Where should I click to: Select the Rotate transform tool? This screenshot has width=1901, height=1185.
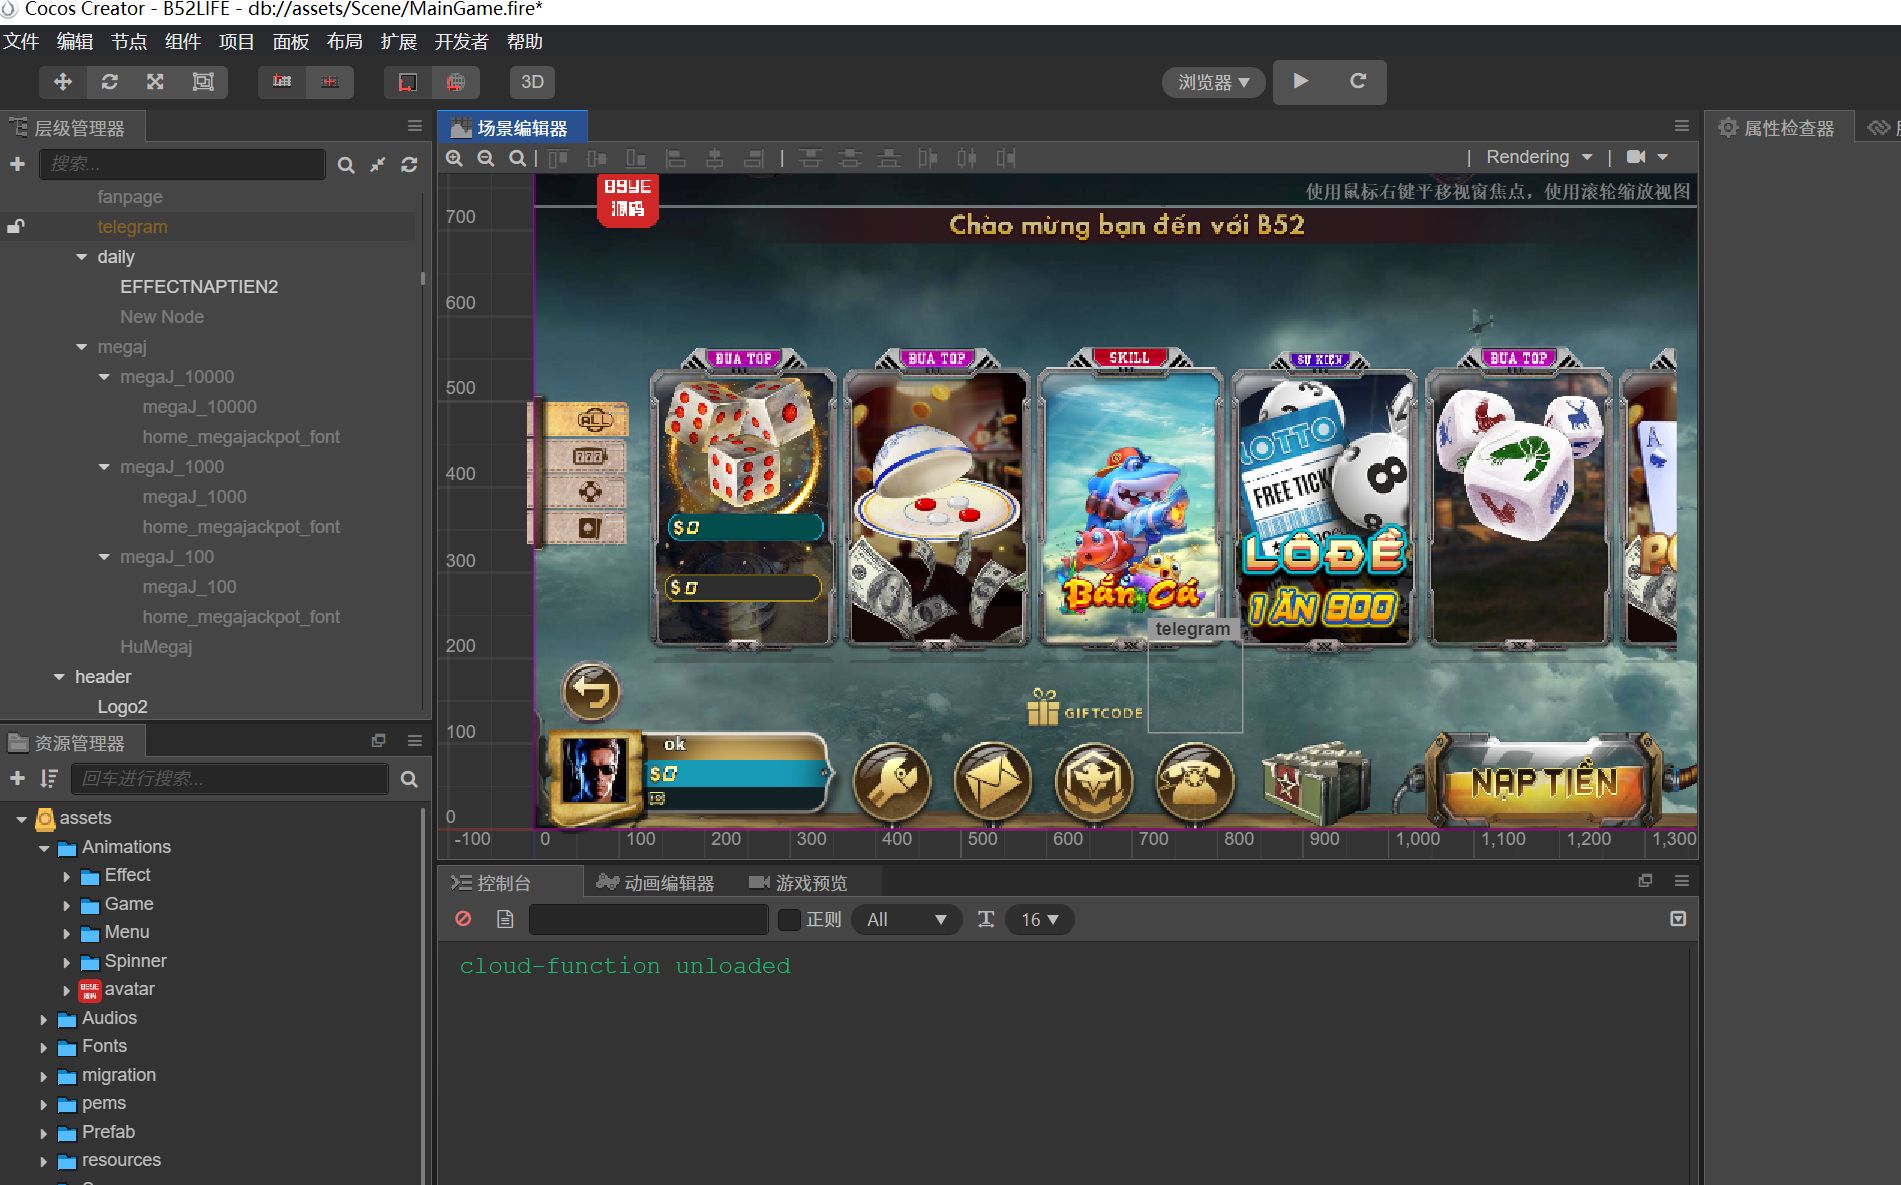pos(110,82)
